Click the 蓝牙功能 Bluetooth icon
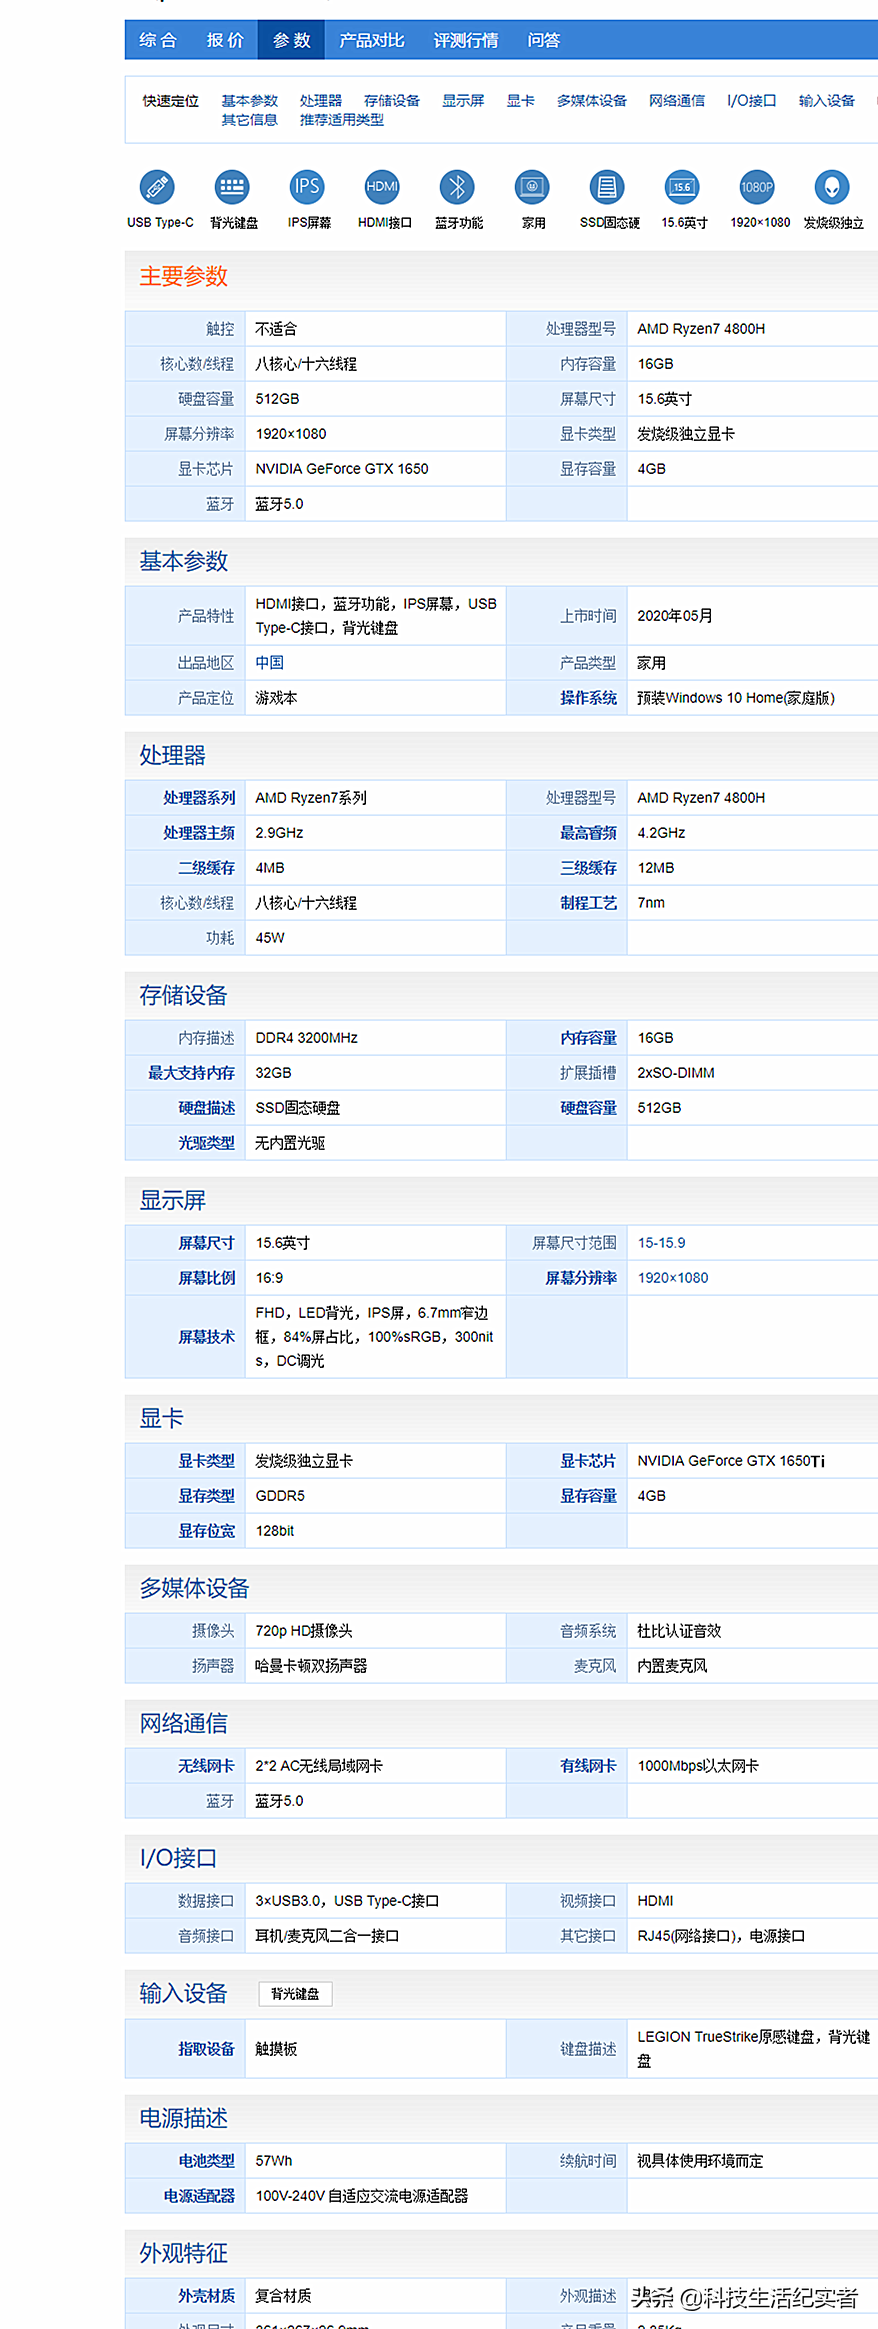The width and height of the screenshot is (878, 2329). point(457,187)
